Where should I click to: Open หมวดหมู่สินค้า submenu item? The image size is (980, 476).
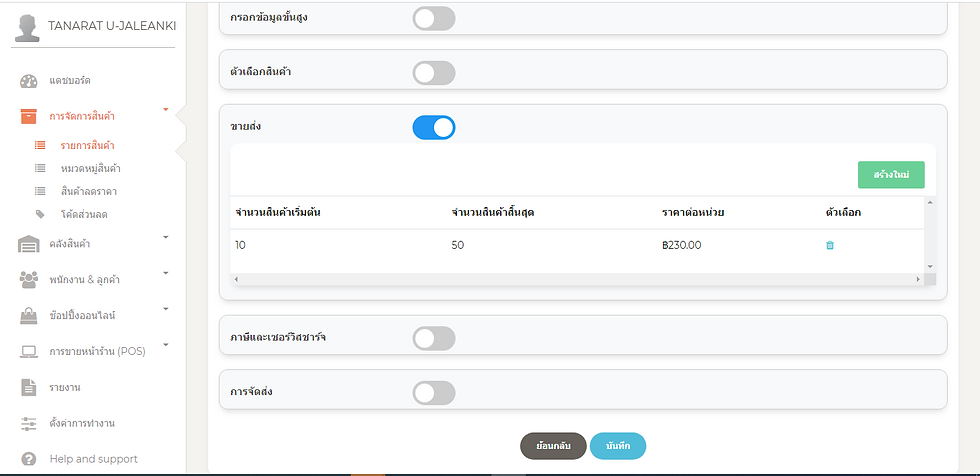(x=91, y=168)
